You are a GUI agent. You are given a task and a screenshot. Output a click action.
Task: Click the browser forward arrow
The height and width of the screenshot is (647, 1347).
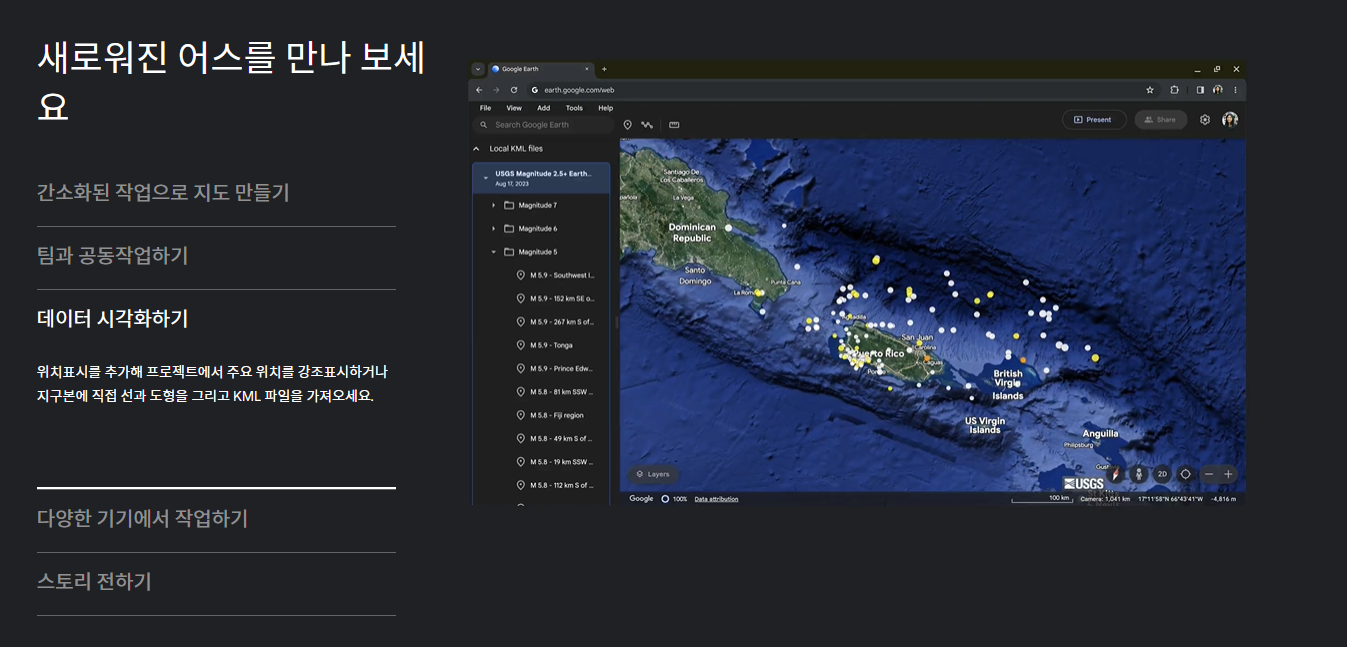(496, 90)
